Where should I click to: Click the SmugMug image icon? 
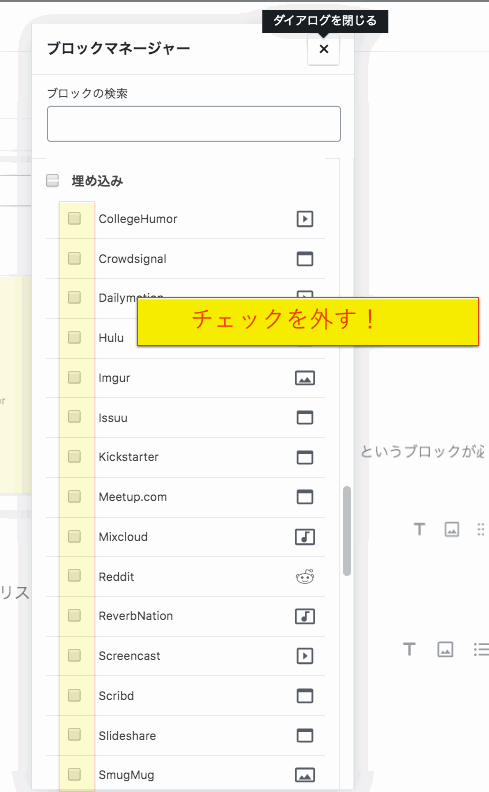click(305, 775)
